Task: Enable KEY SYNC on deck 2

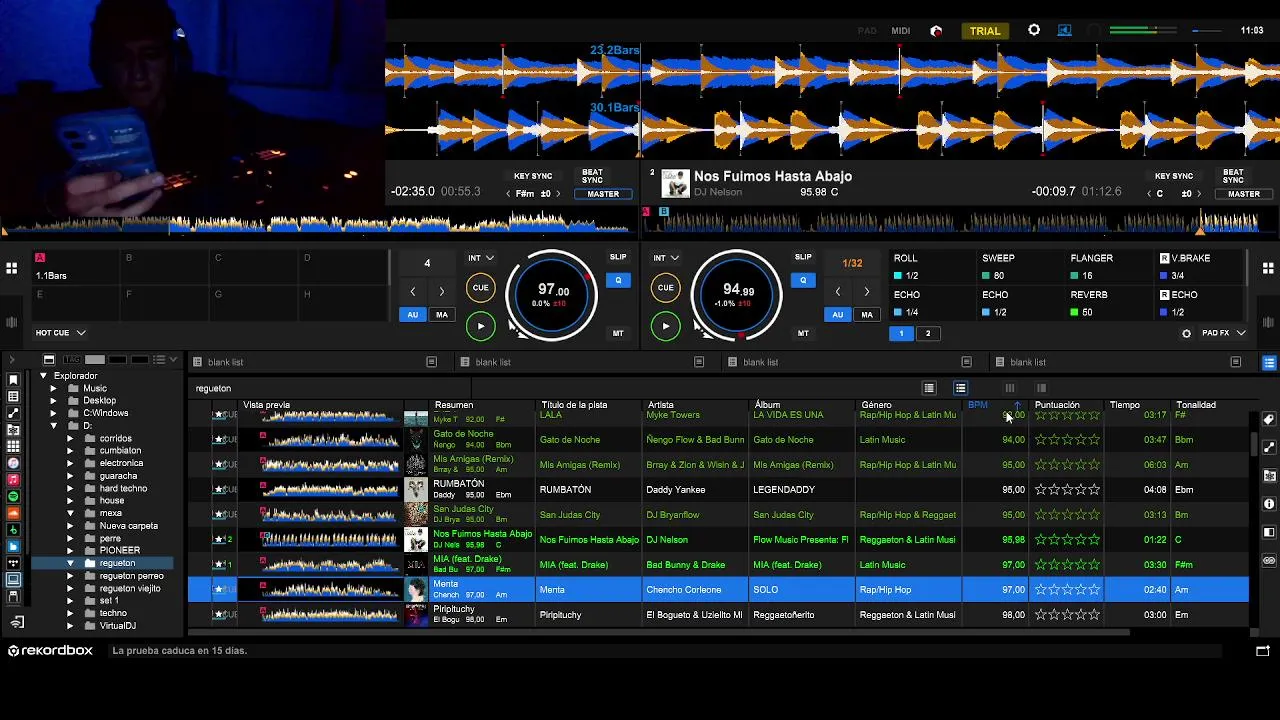Action: click(1173, 176)
